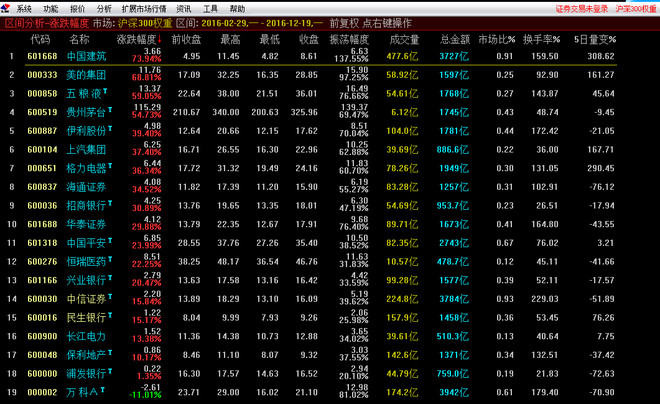660x404 pixels.
Task: Open the 资讯 menu
Action: 184,9
